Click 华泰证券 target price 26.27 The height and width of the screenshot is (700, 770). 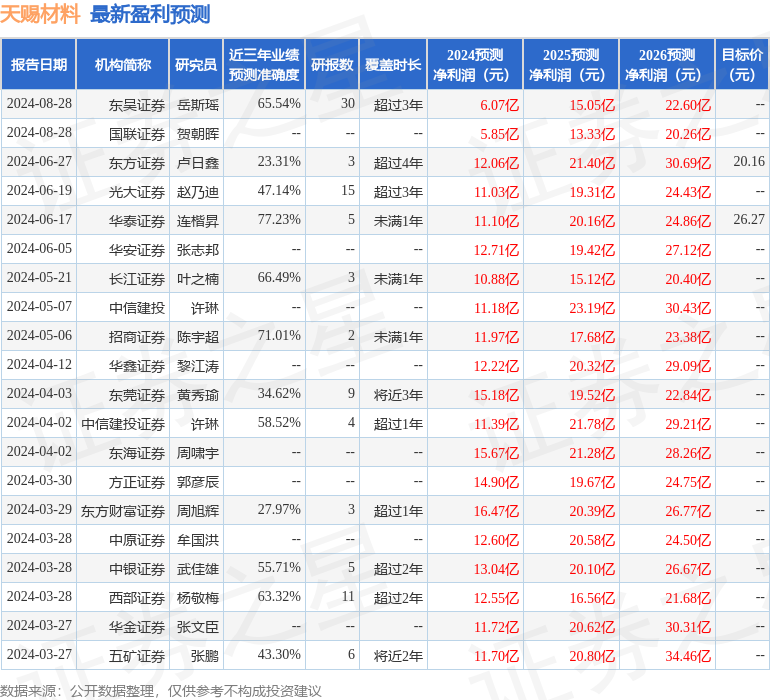[x=749, y=220]
